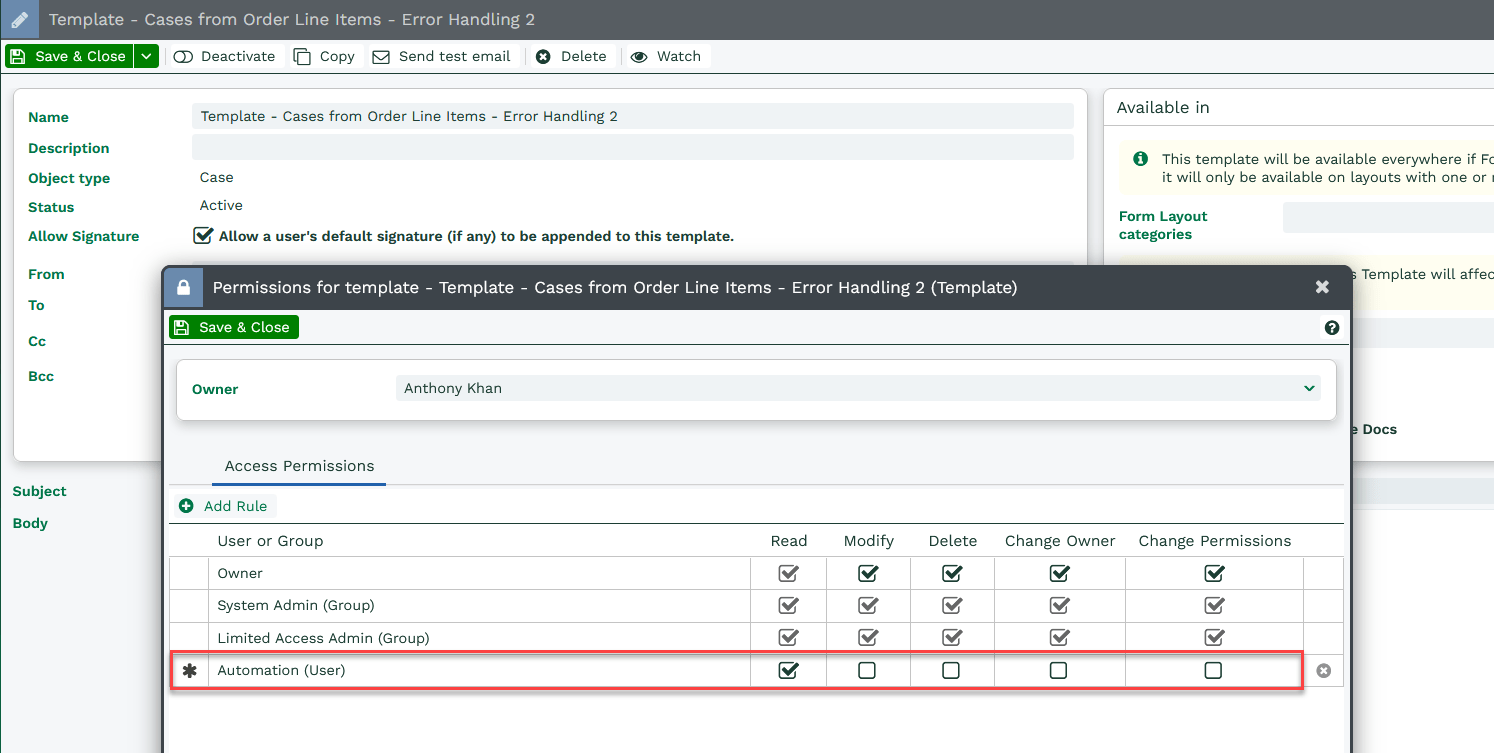Click Save & Close in Permissions dialog
The image size is (1494, 753).
[x=234, y=327]
